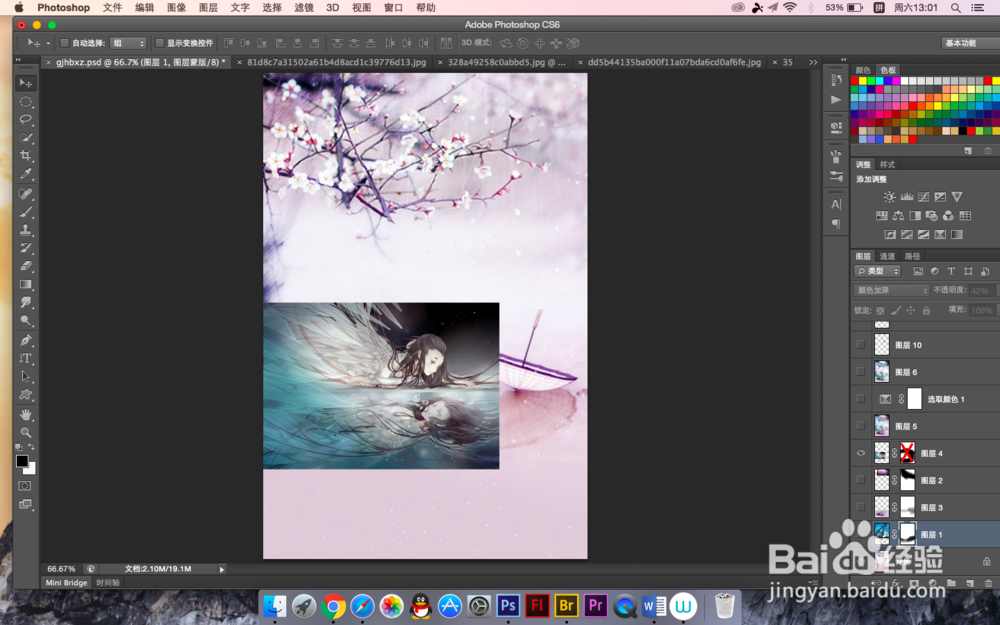Switch to the 通道 tab

[x=887, y=256]
